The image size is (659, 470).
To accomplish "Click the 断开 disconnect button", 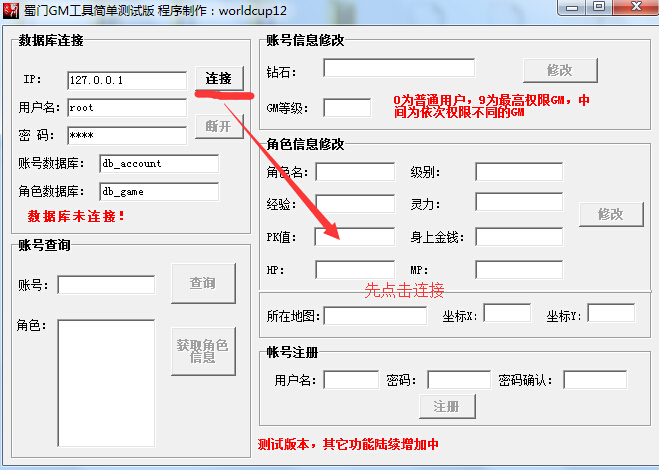I will point(219,127).
